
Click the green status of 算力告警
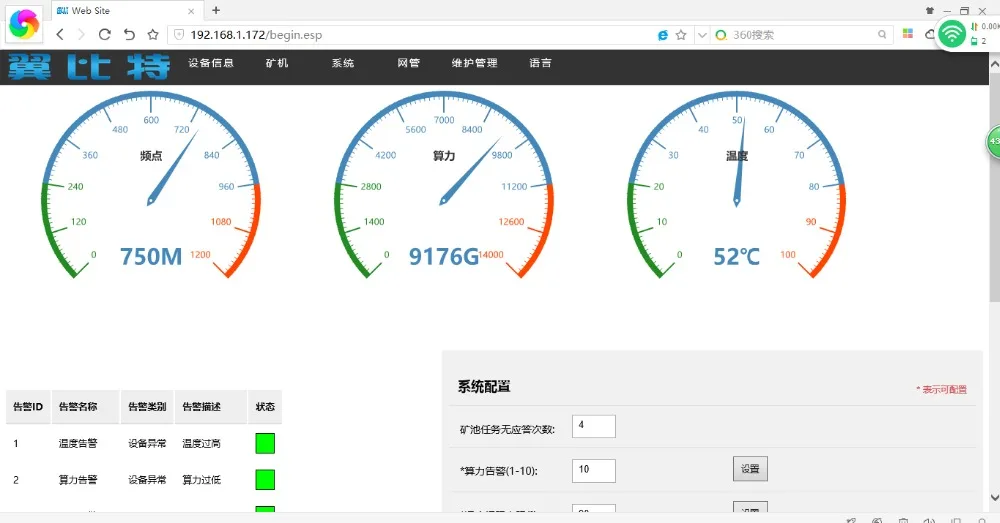click(x=265, y=480)
